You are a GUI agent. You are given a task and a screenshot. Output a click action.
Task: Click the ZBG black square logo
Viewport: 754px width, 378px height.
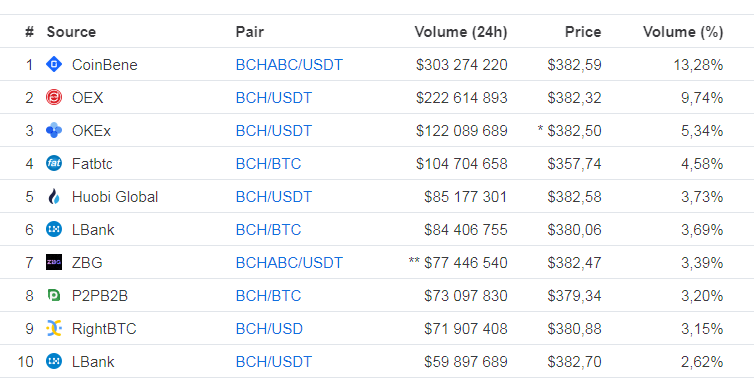[x=54, y=263]
